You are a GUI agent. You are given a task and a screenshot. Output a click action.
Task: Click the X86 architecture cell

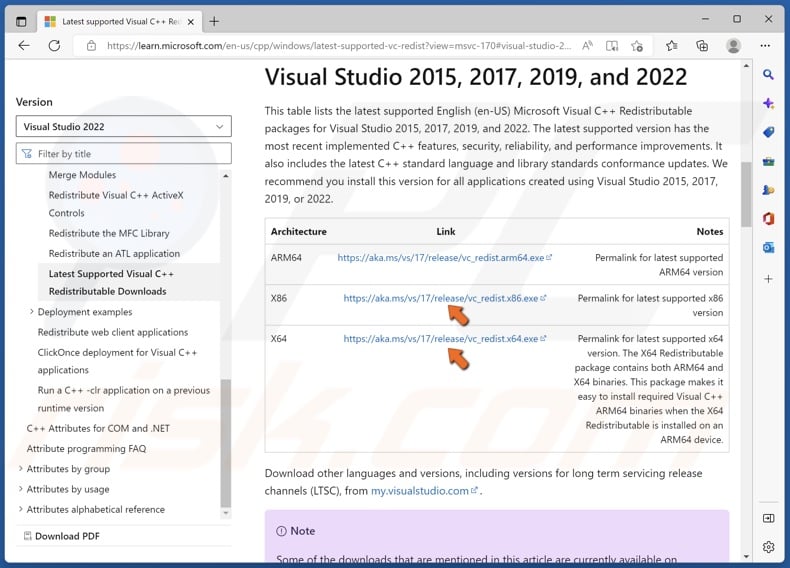click(x=279, y=298)
